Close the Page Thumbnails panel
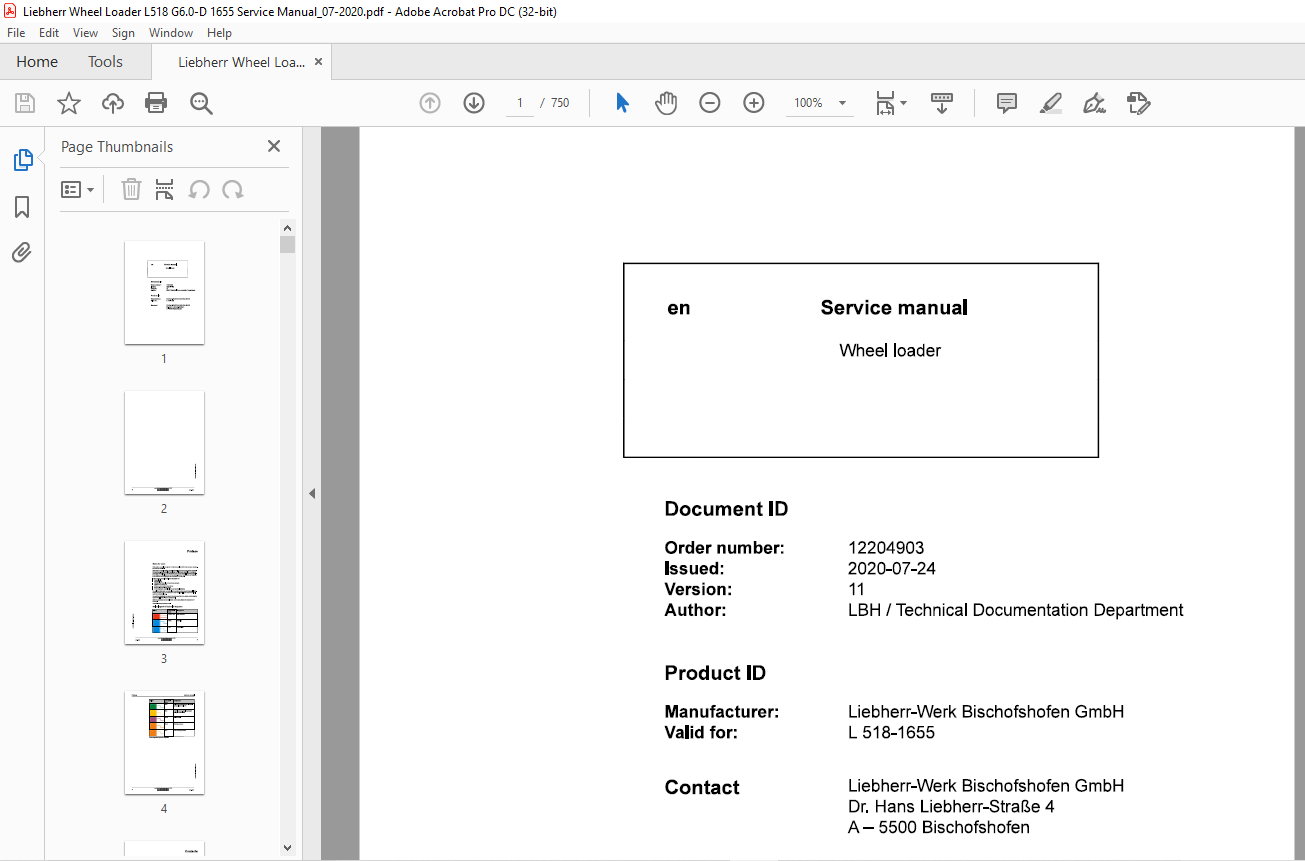This screenshot has height=861, width=1305. pyautogui.click(x=274, y=146)
